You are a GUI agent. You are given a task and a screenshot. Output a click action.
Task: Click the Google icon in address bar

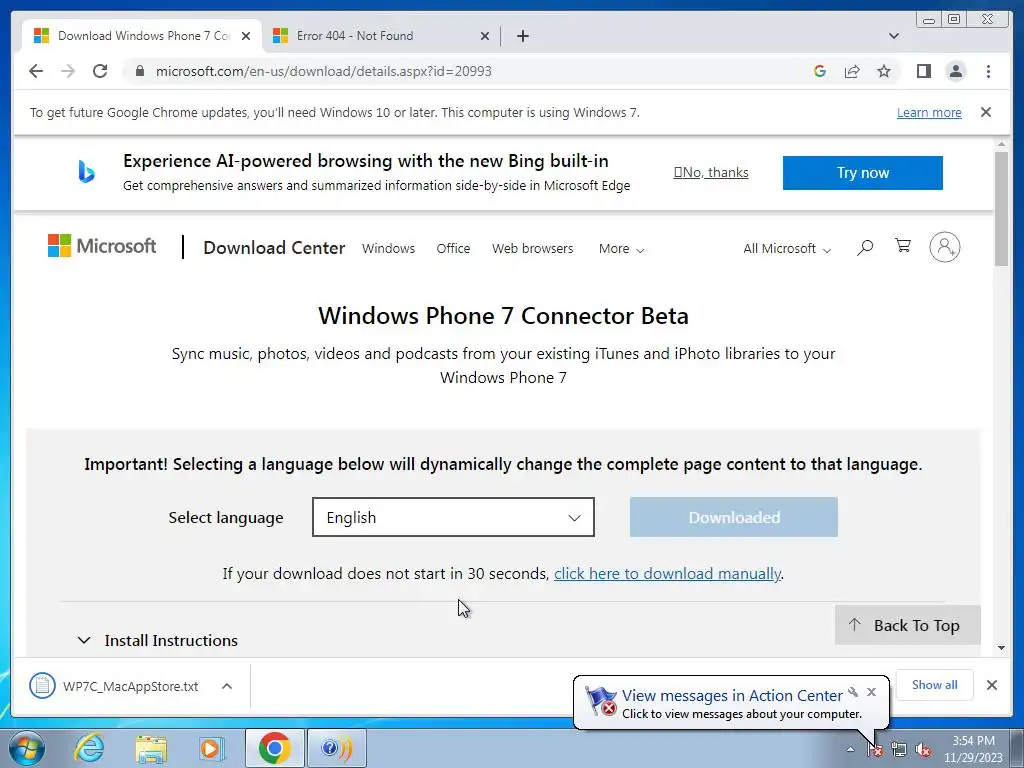pyautogui.click(x=820, y=71)
